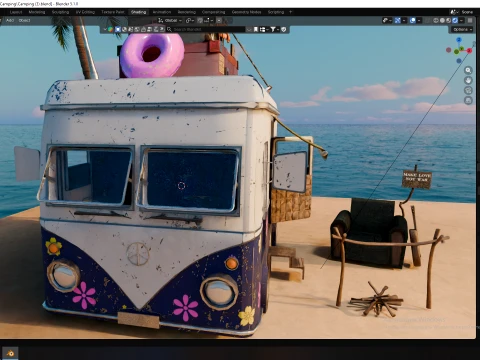
Task: Go to the Rendering workspace tab
Action: click(x=187, y=12)
